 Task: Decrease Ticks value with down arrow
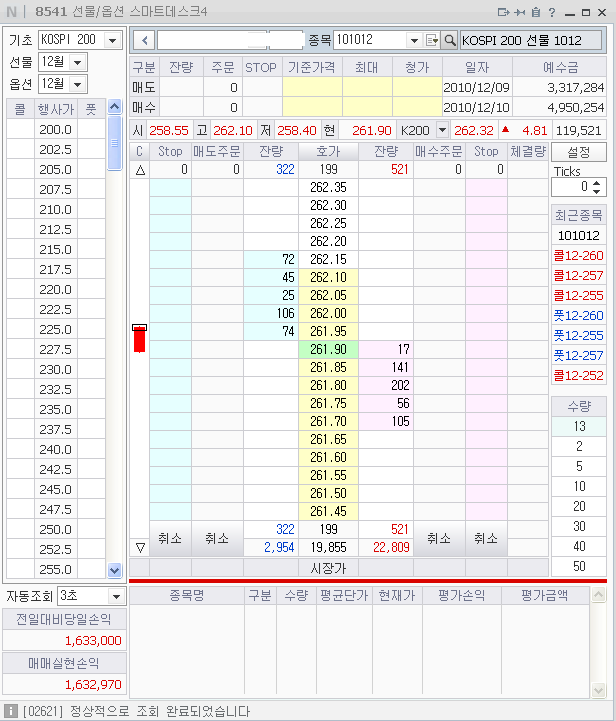pyautogui.click(x=596, y=191)
